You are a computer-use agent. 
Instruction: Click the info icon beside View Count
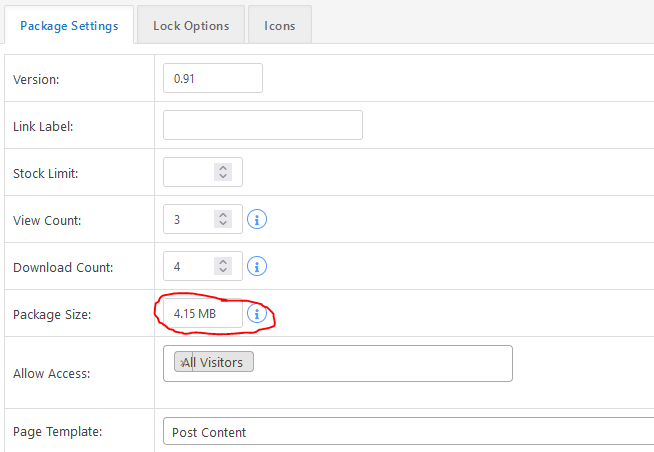pyautogui.click(x=257, y=219)
